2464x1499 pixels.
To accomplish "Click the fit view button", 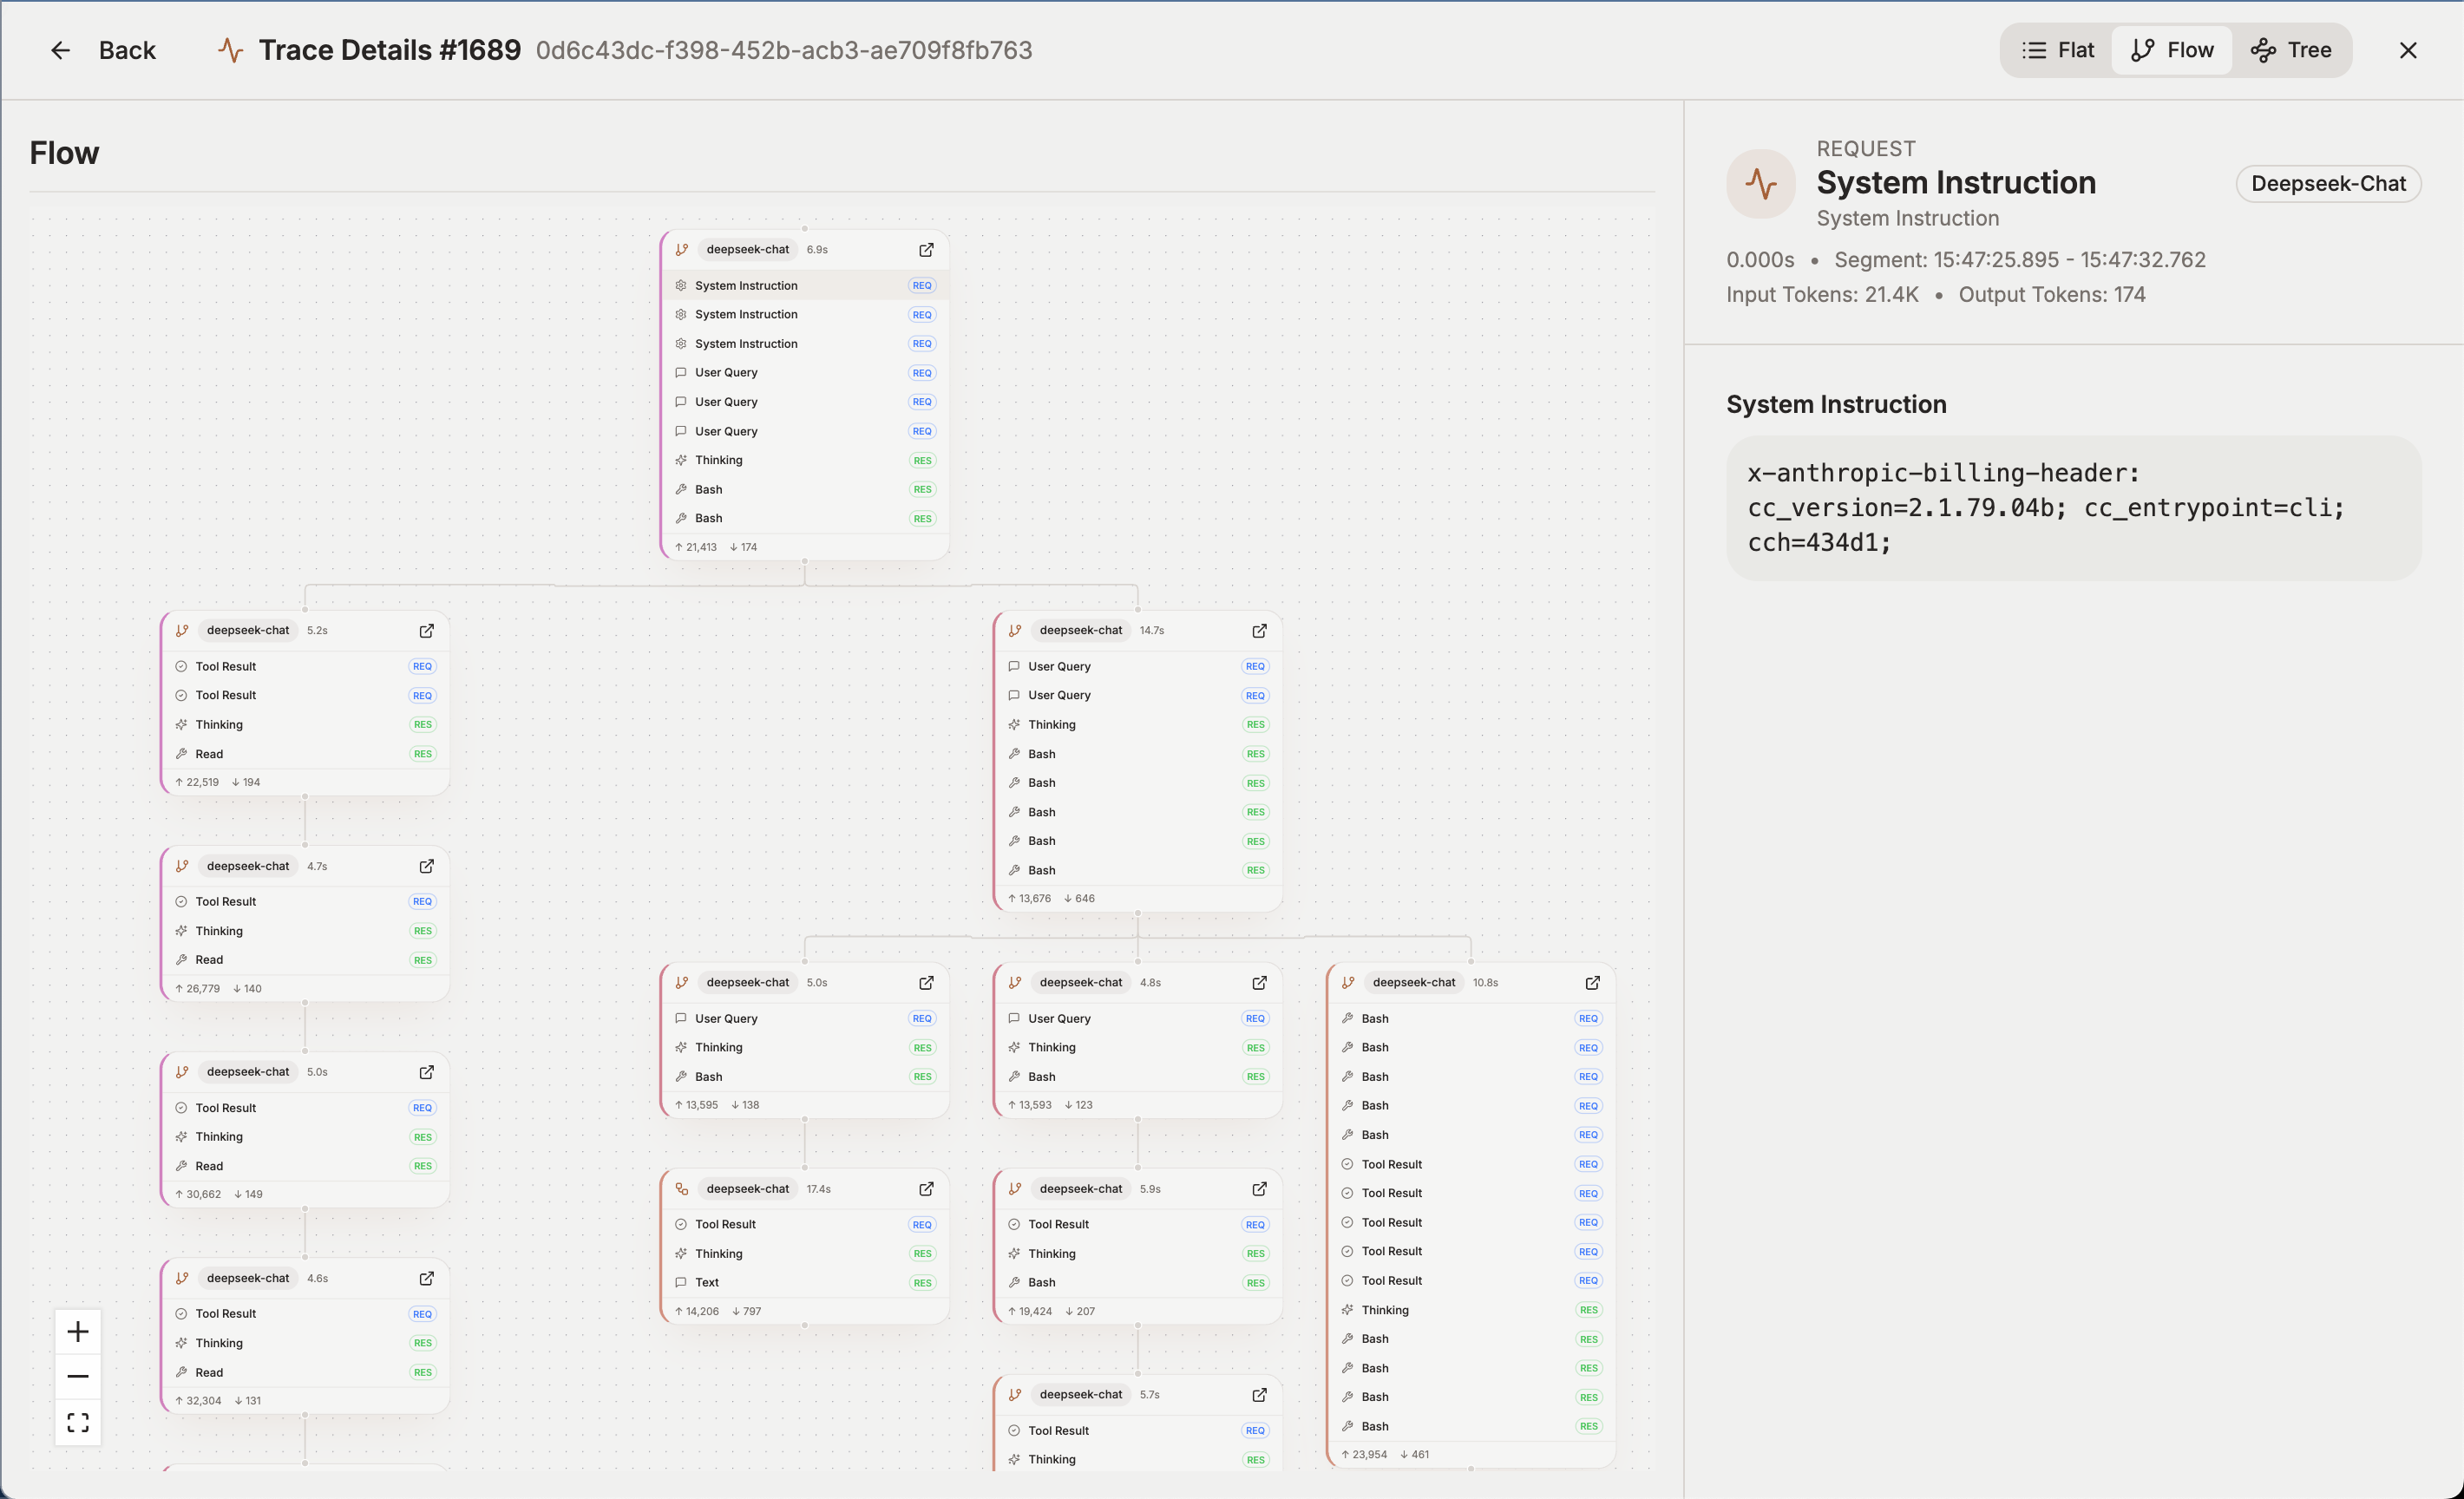I will point(78,1422).
